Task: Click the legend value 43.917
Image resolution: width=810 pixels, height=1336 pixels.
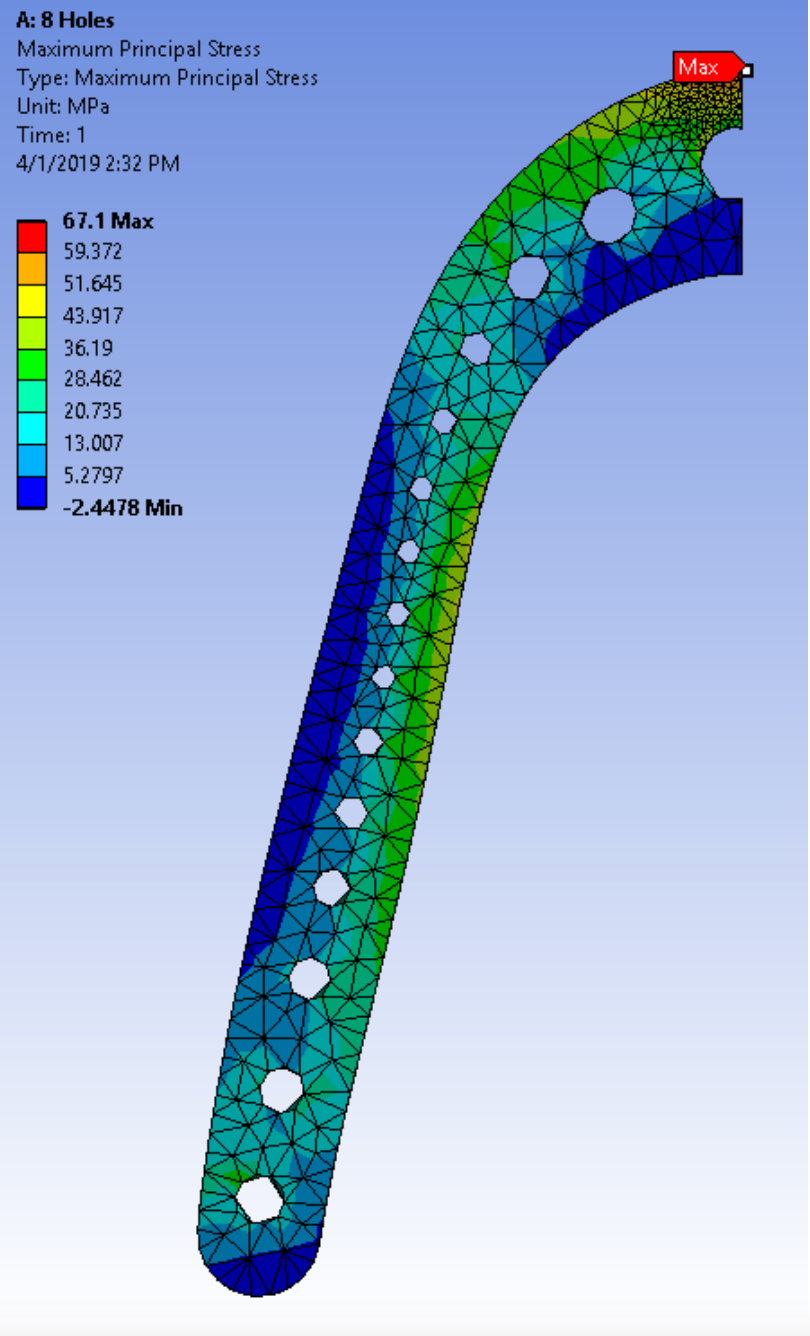Action: [x=92, y=316]
